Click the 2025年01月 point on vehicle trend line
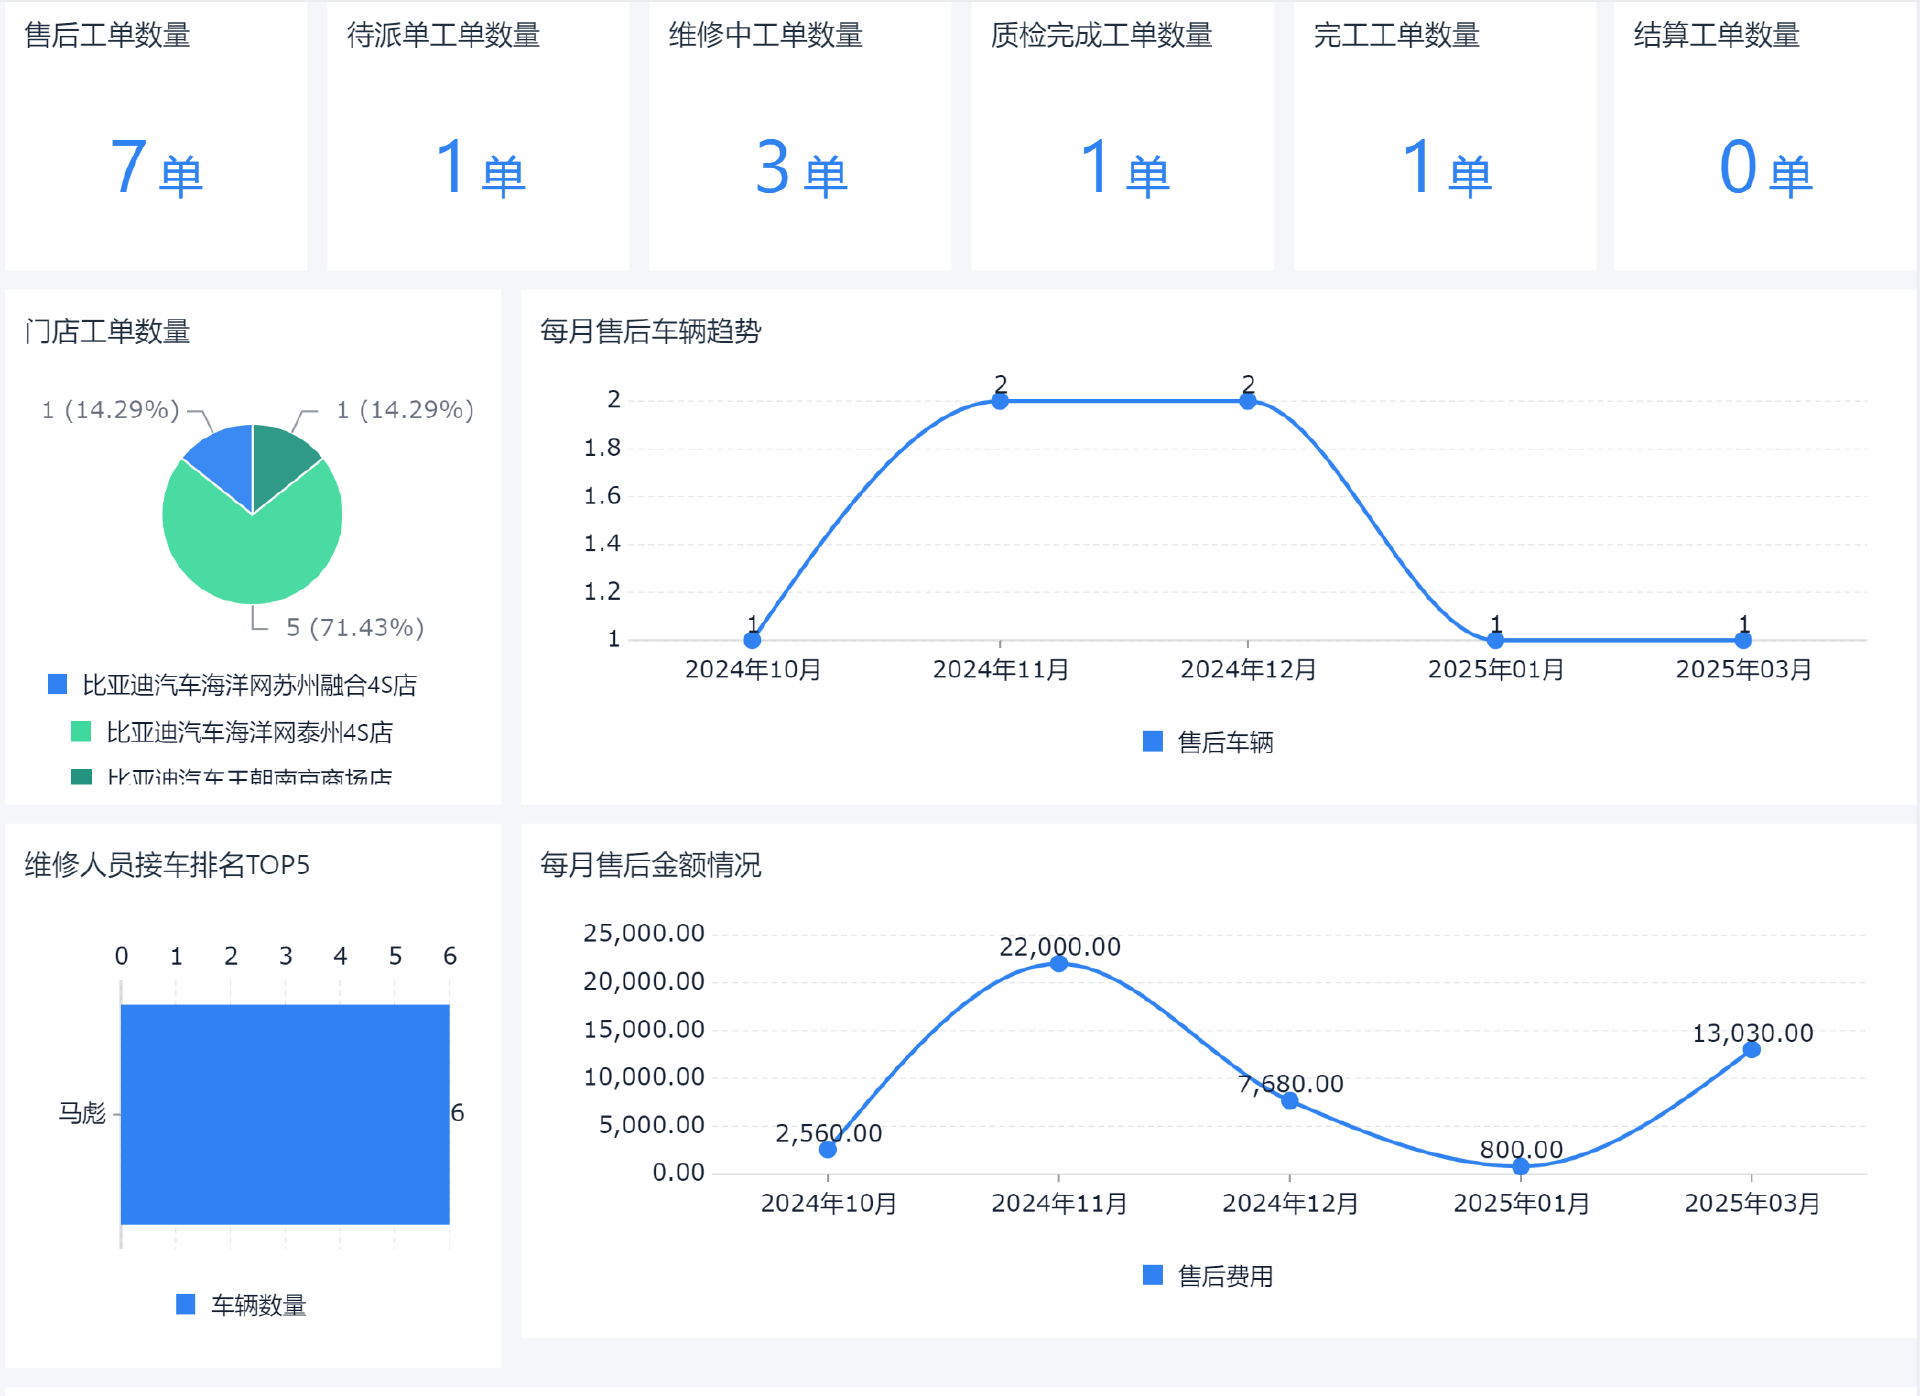Image resolution: width=1920 pixels, height=1396 pixels. click(1495, 640)
